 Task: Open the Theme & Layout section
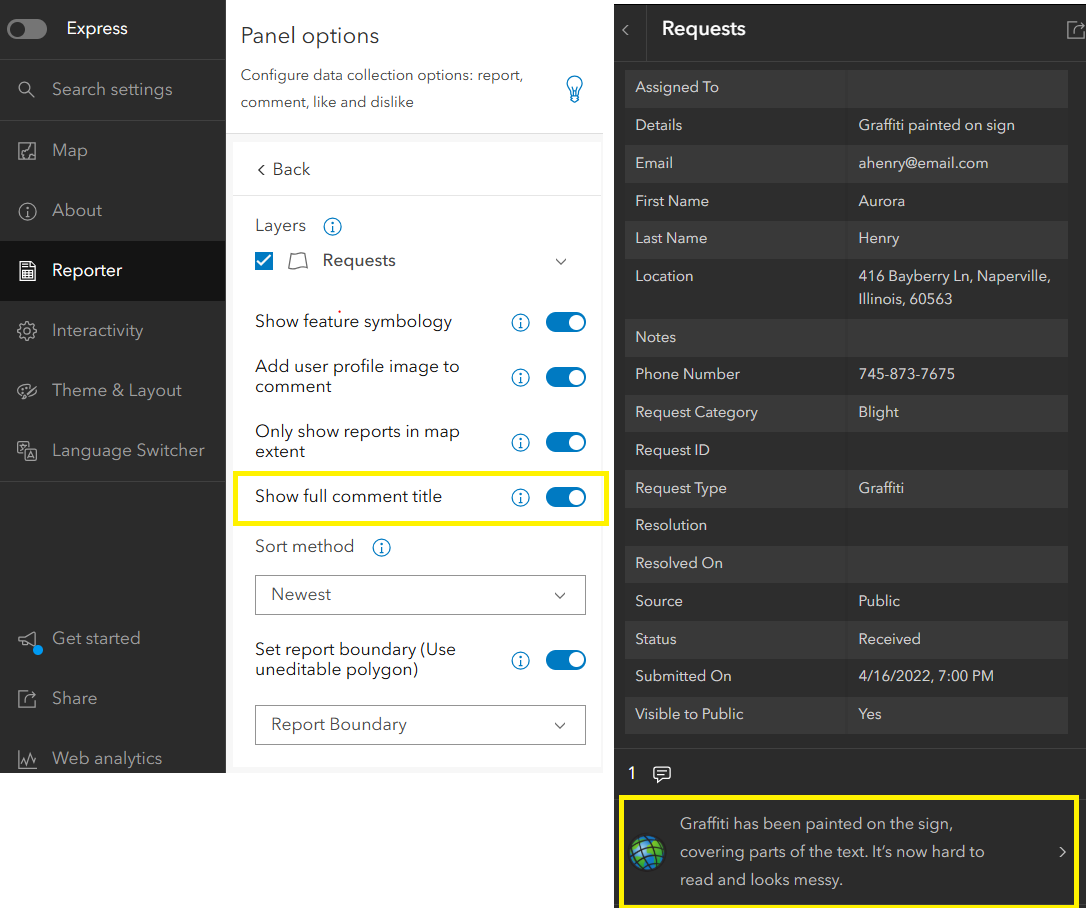[116, 391]
